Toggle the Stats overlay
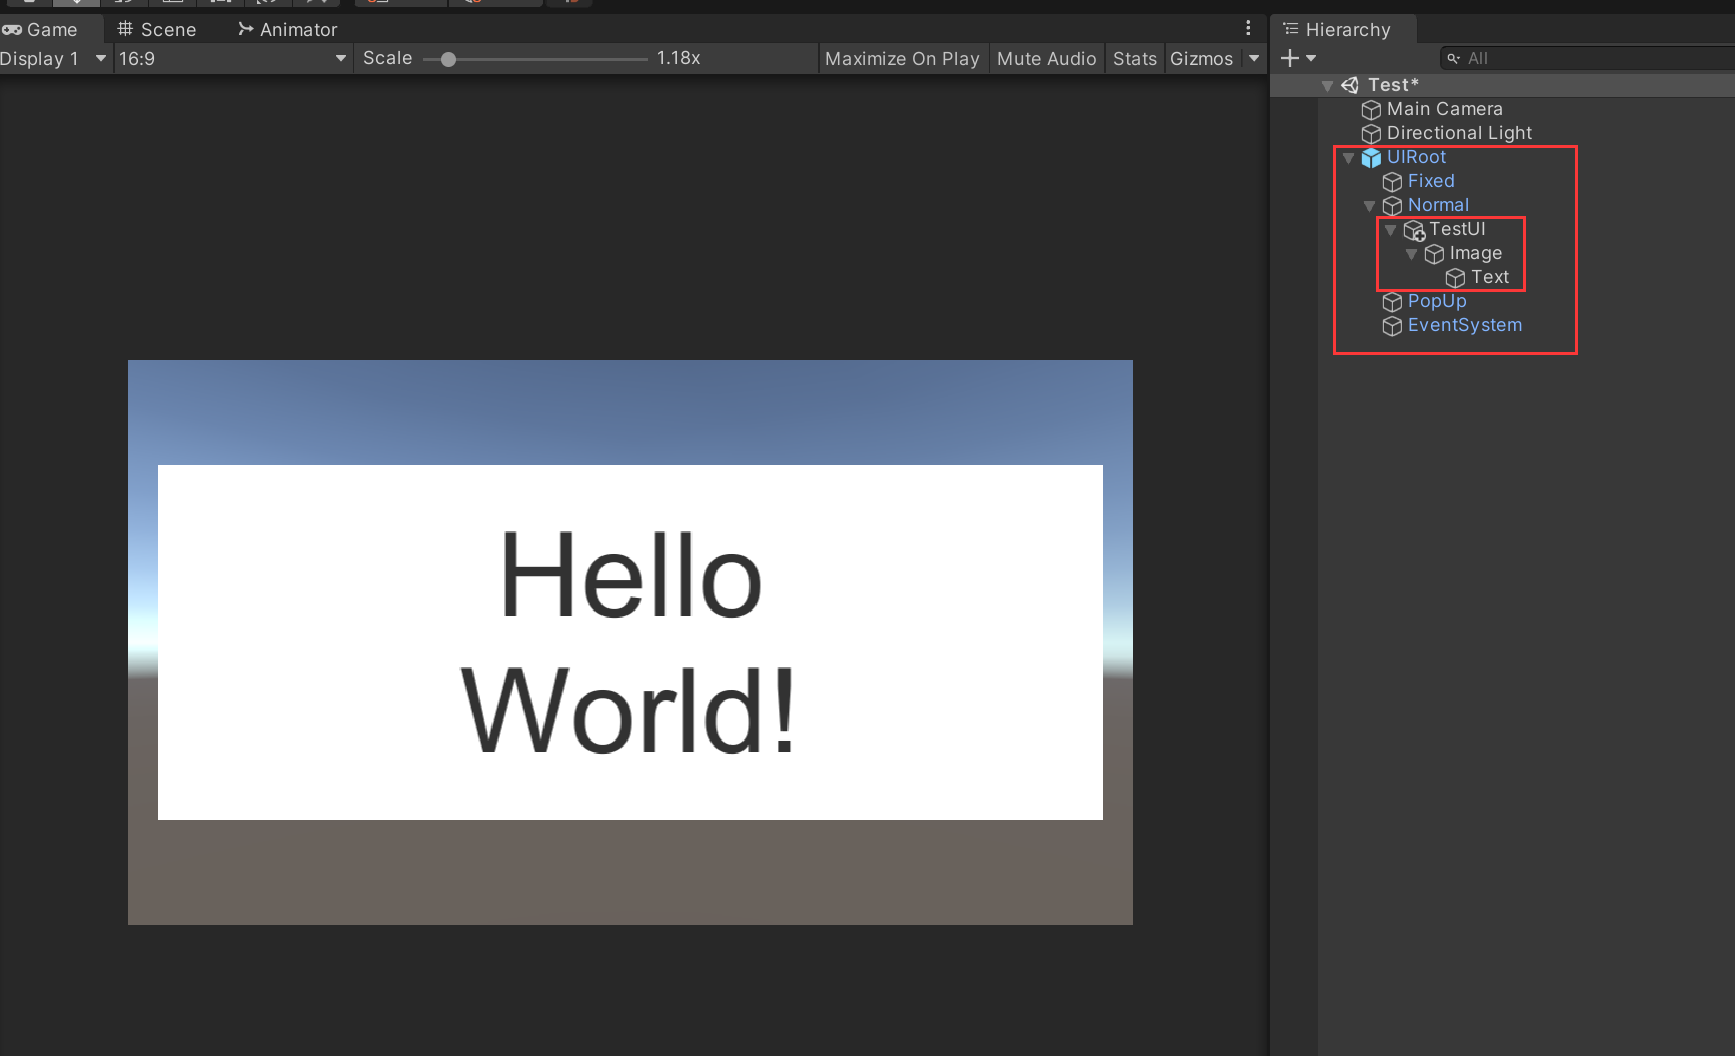This screenshot has height=1056, width=1735. click(x=1135, y=59)
